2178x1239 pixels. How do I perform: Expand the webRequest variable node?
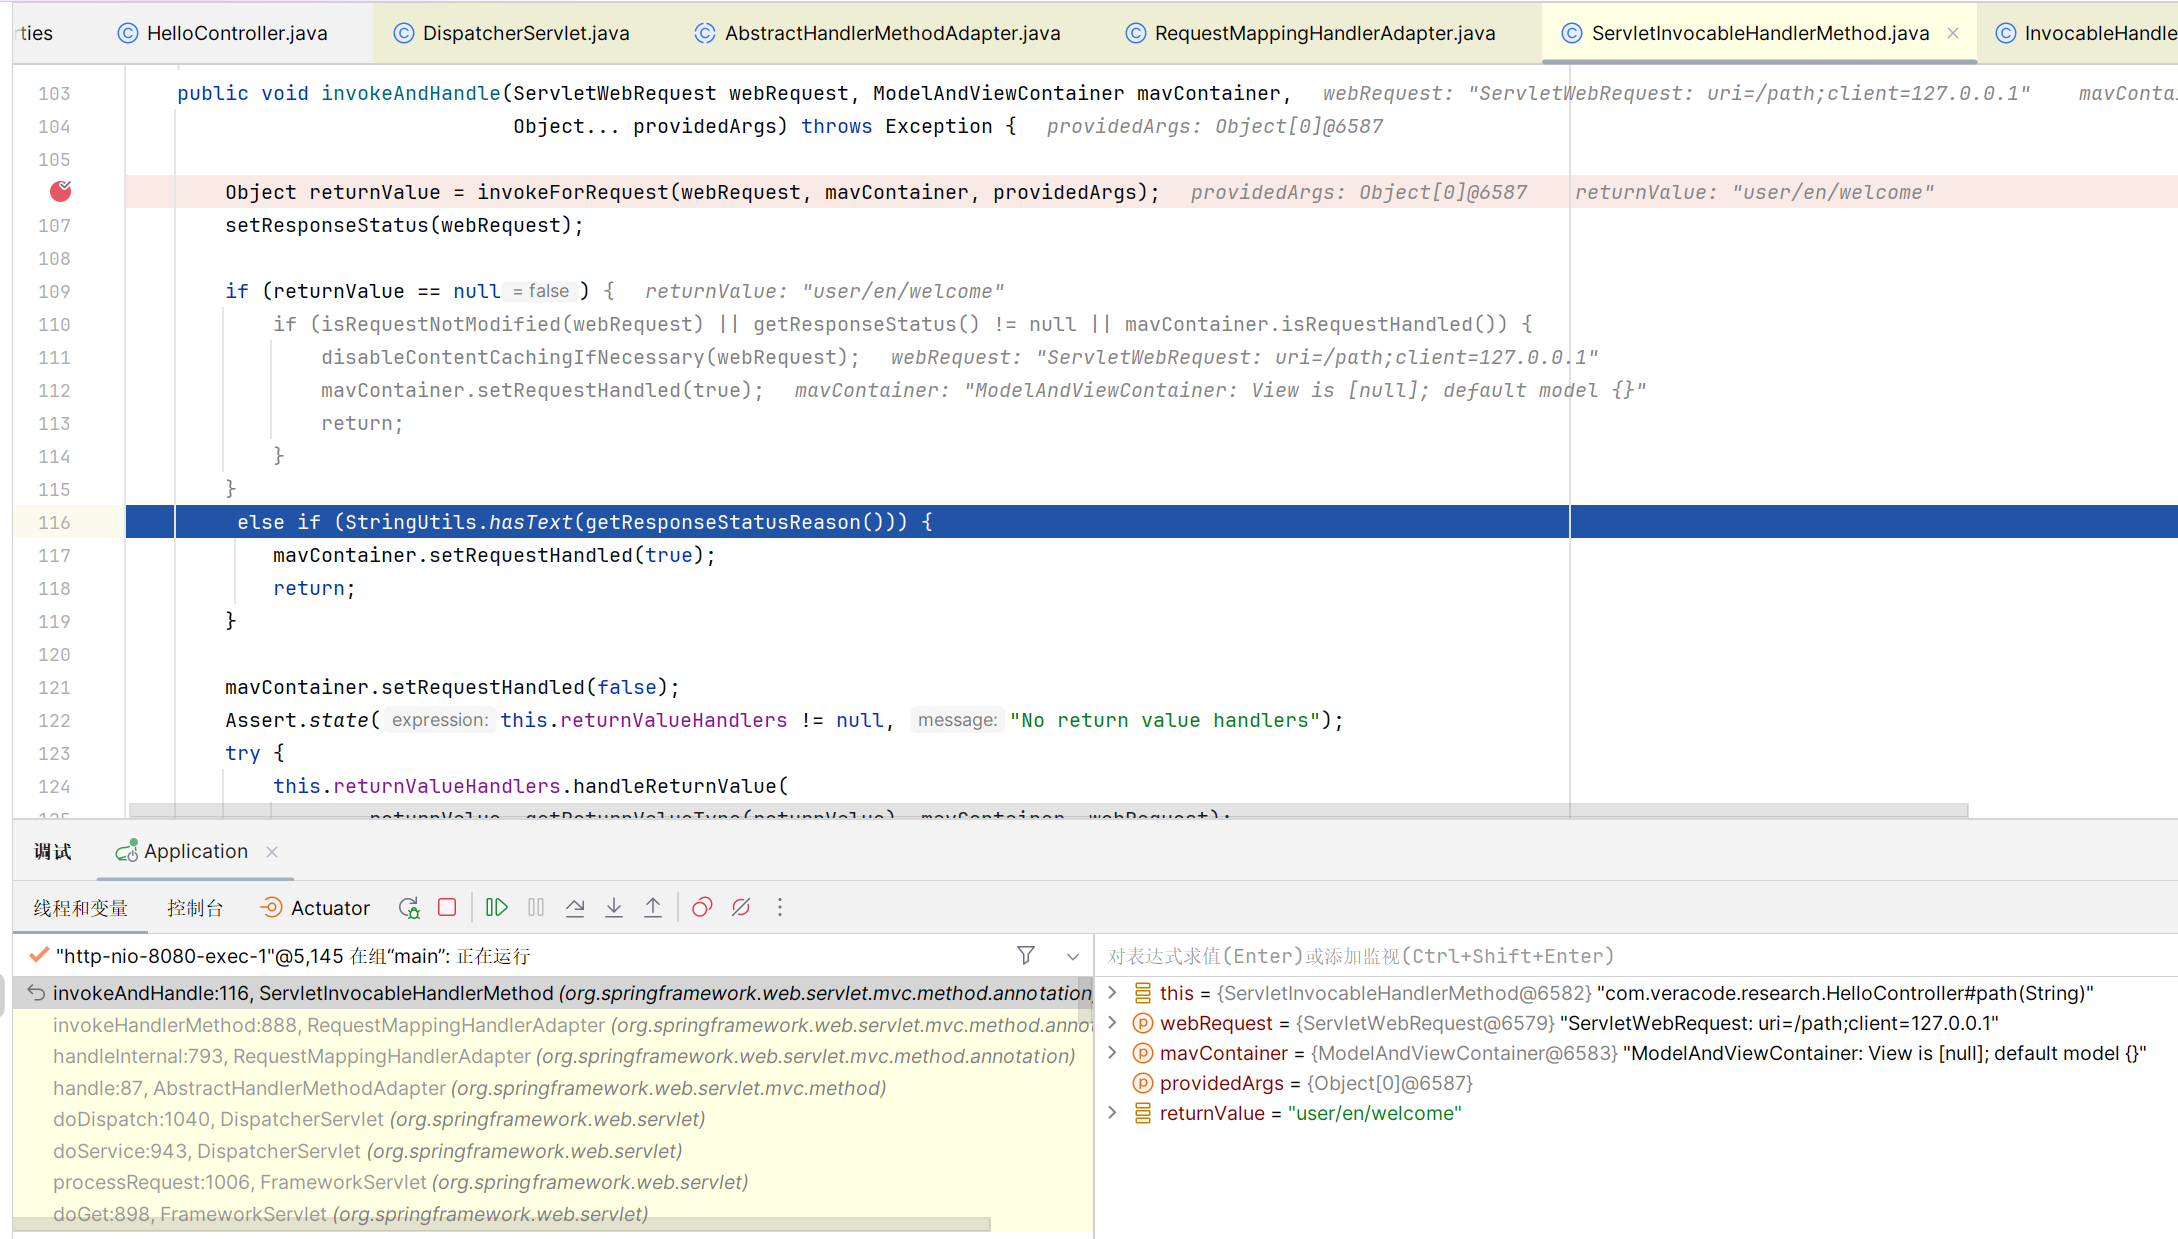pyautogui.click(x=1112, y=1023)
